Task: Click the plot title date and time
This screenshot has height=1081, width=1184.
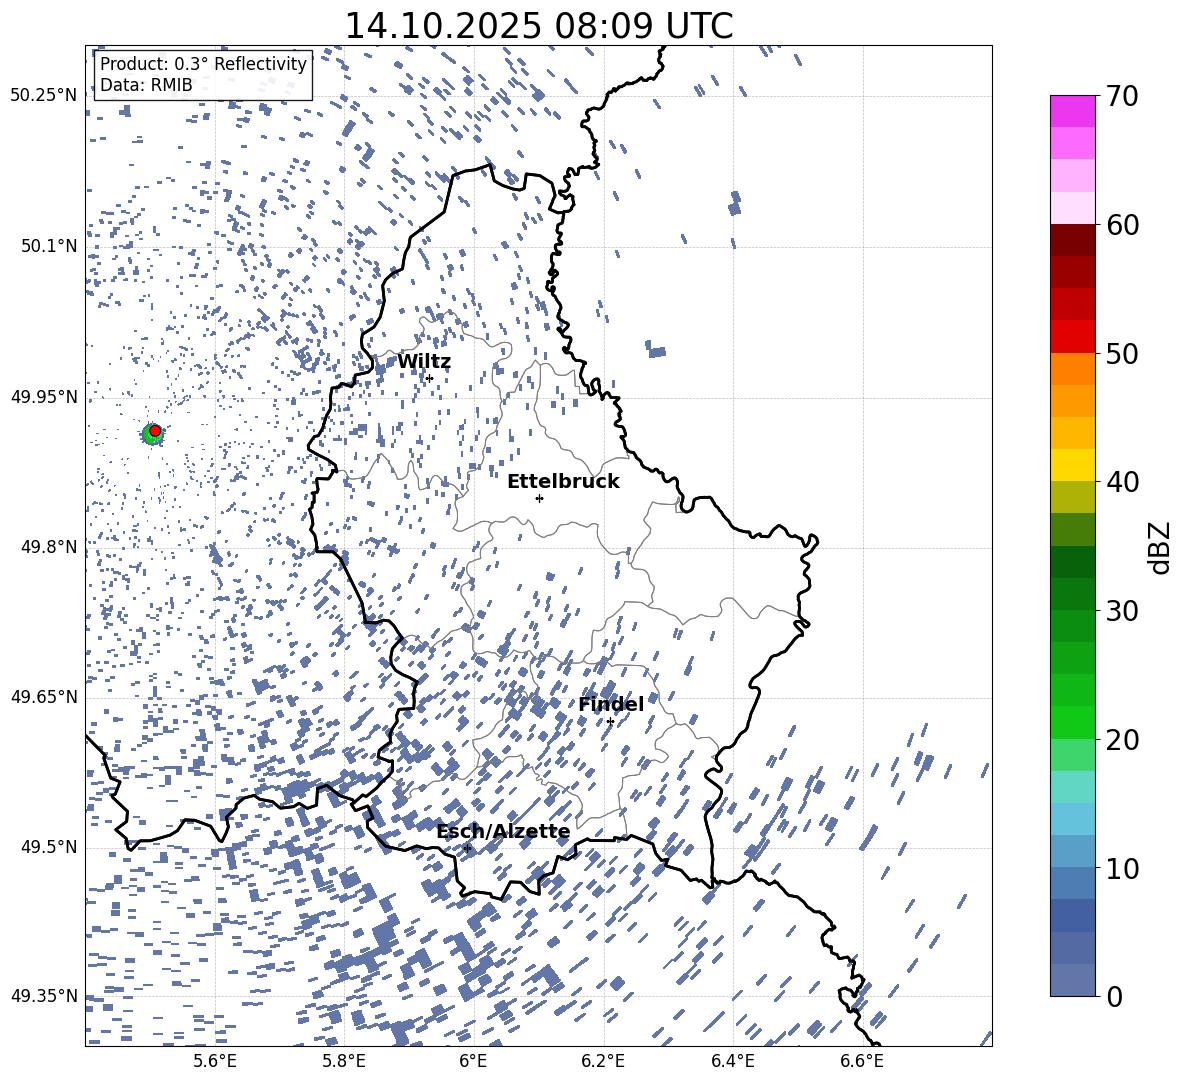Action: (x=538, y=26)
